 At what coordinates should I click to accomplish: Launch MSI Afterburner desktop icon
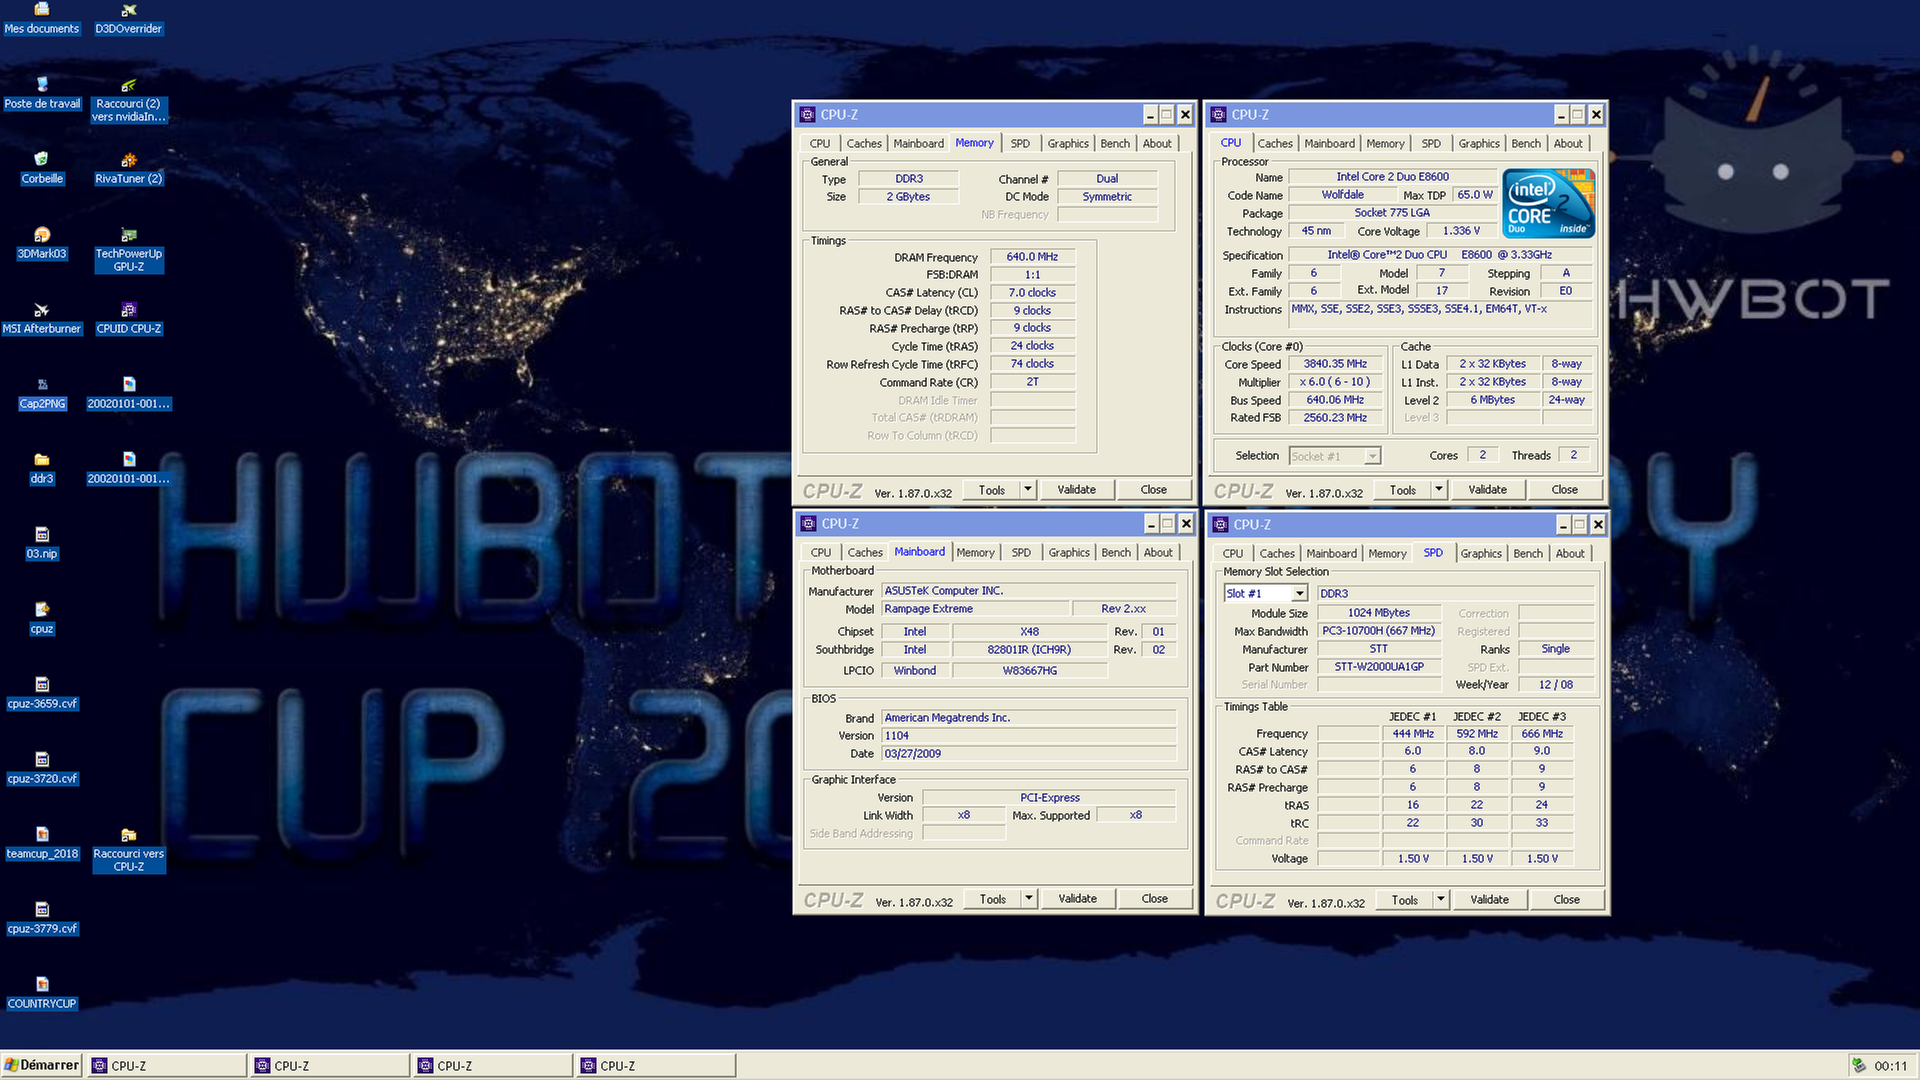click(x=41, y=318)
